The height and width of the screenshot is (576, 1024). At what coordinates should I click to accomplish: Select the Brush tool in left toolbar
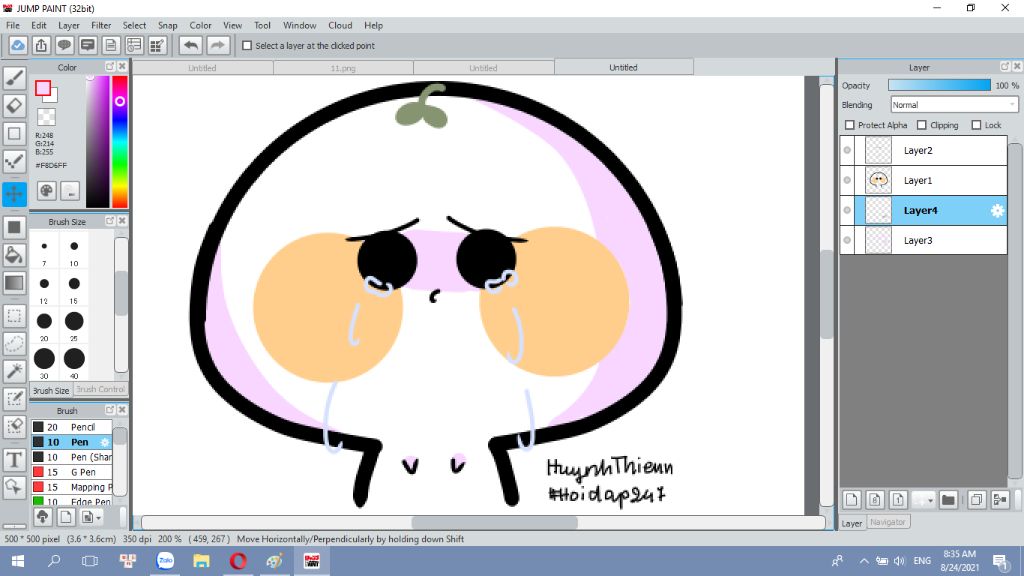[x=14, y=78]
